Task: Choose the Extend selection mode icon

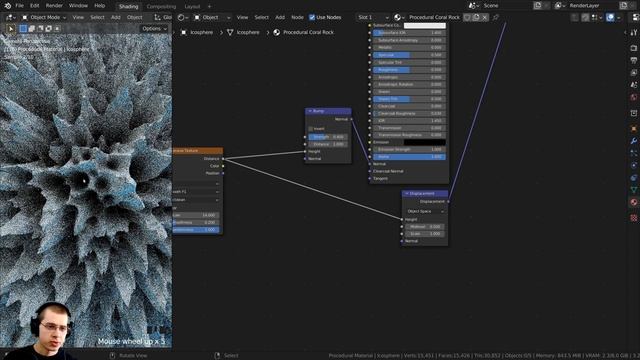Action: (x=32, y=29)
